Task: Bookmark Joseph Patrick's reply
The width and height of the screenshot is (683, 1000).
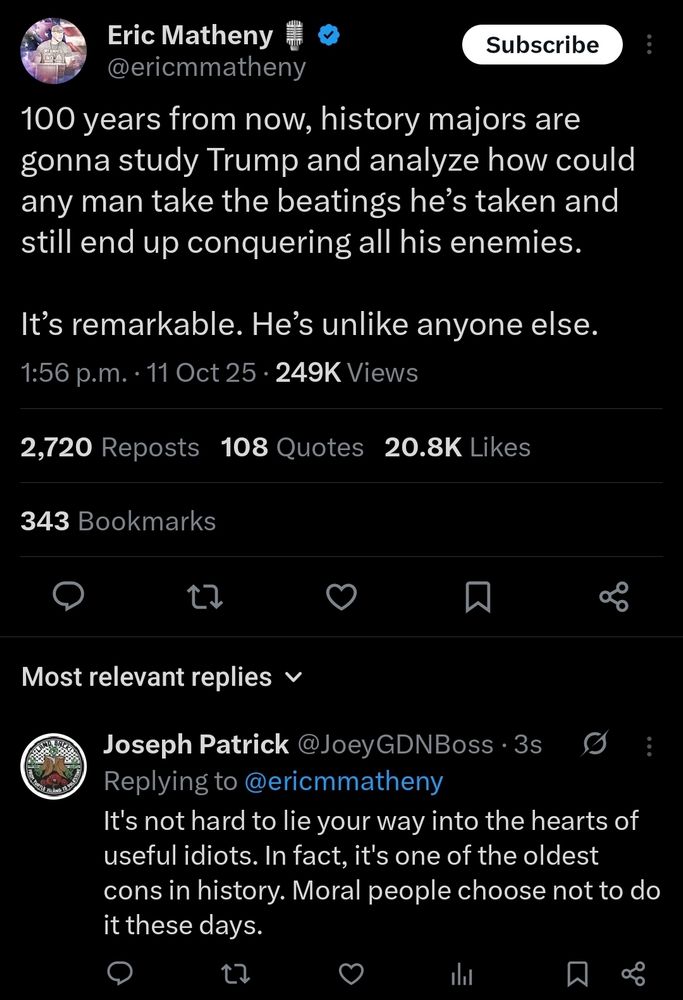Action: (577, 973)
